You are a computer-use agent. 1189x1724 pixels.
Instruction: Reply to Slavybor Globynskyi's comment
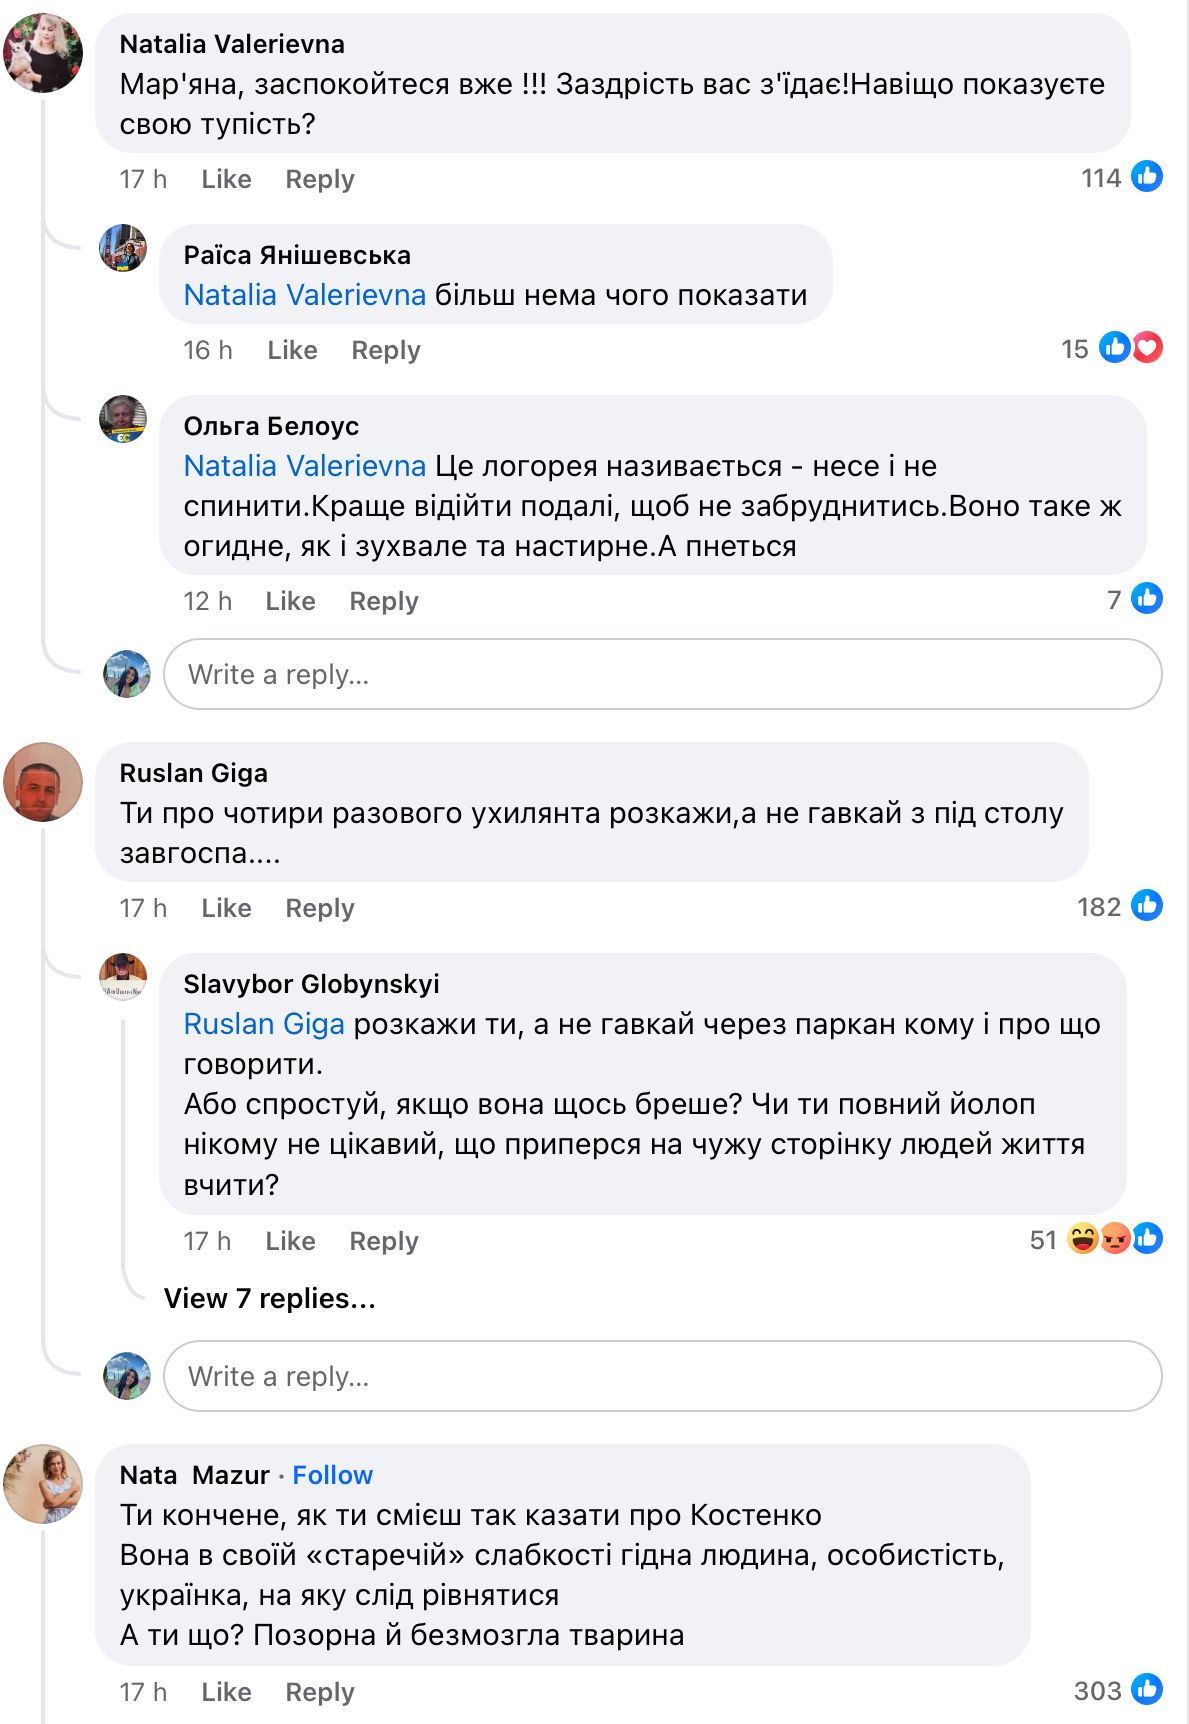[383, 1241]
